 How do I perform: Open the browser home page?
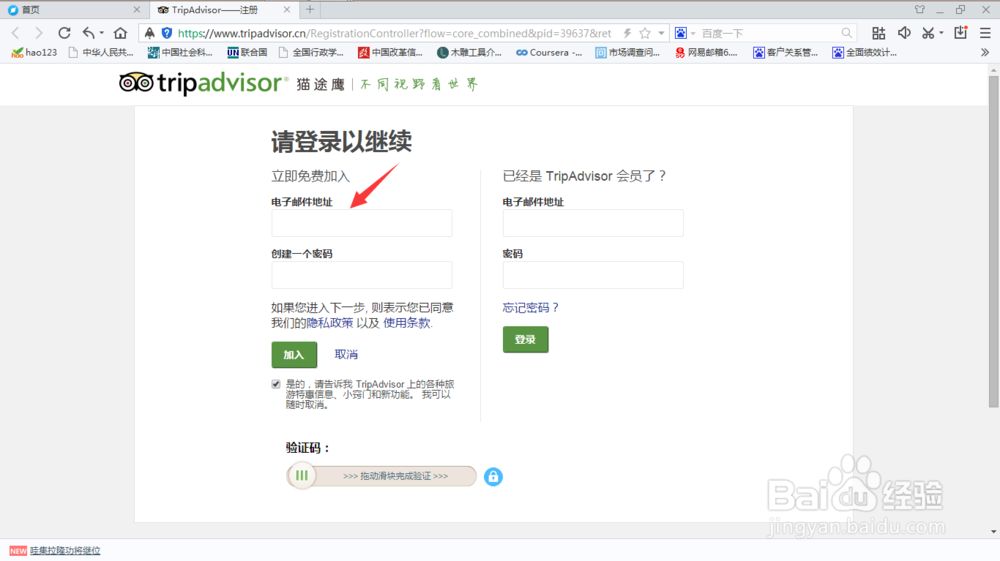pos(121,33)
